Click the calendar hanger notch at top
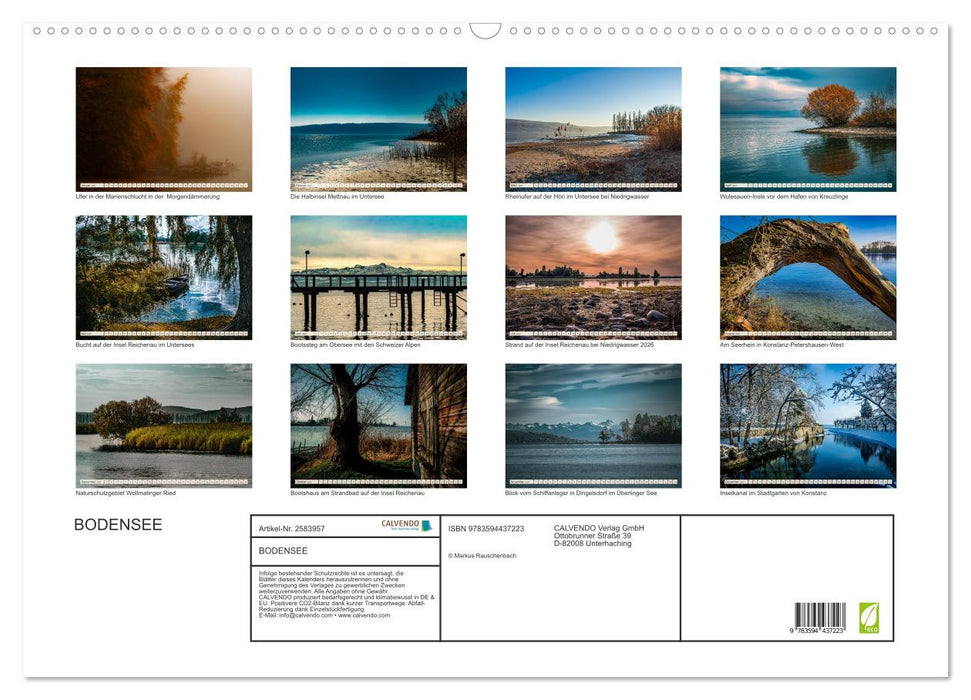Screen dimensions: 971x700 (x=485, y=31)
